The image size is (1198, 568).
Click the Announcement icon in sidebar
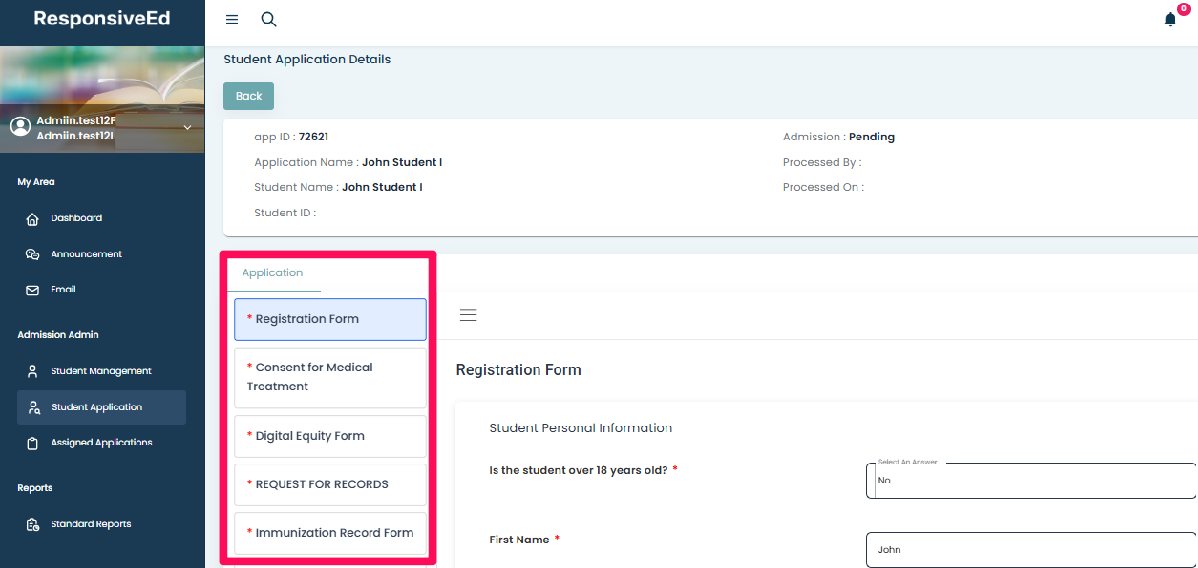[x=32, y=255]
